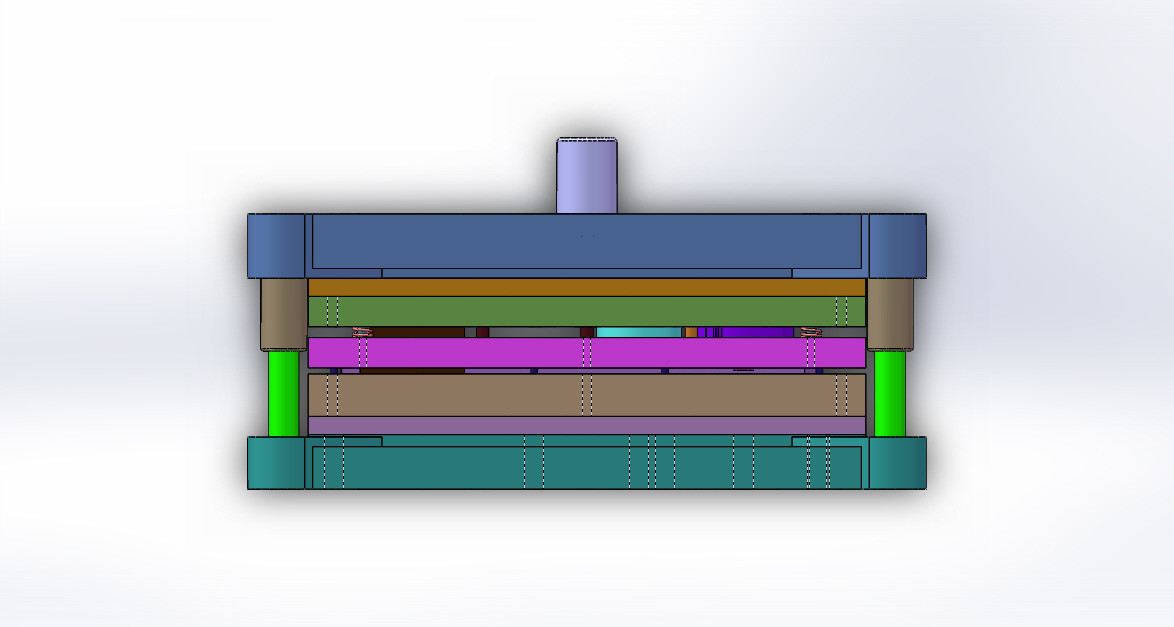Select the blue top plate of the die set

pyautogui.click(x=586, y=246)
